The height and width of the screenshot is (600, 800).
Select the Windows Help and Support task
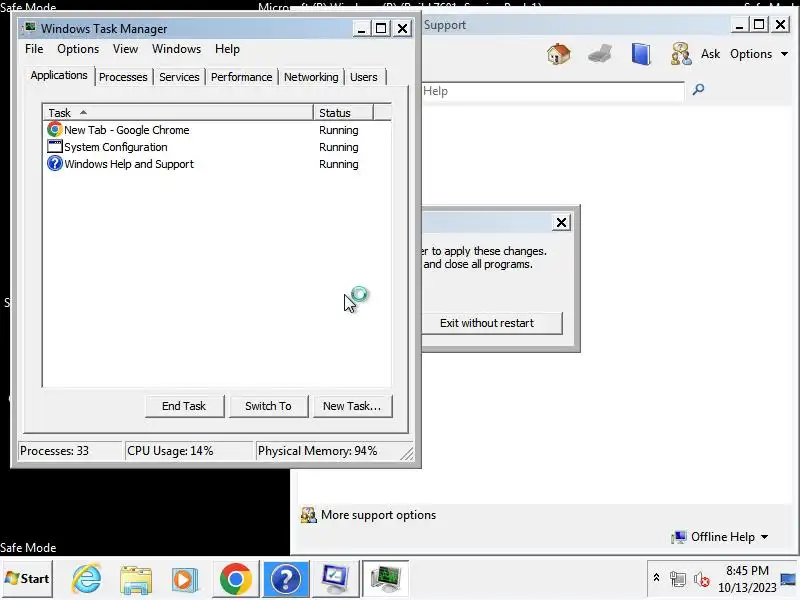click(x=218, y=164)
